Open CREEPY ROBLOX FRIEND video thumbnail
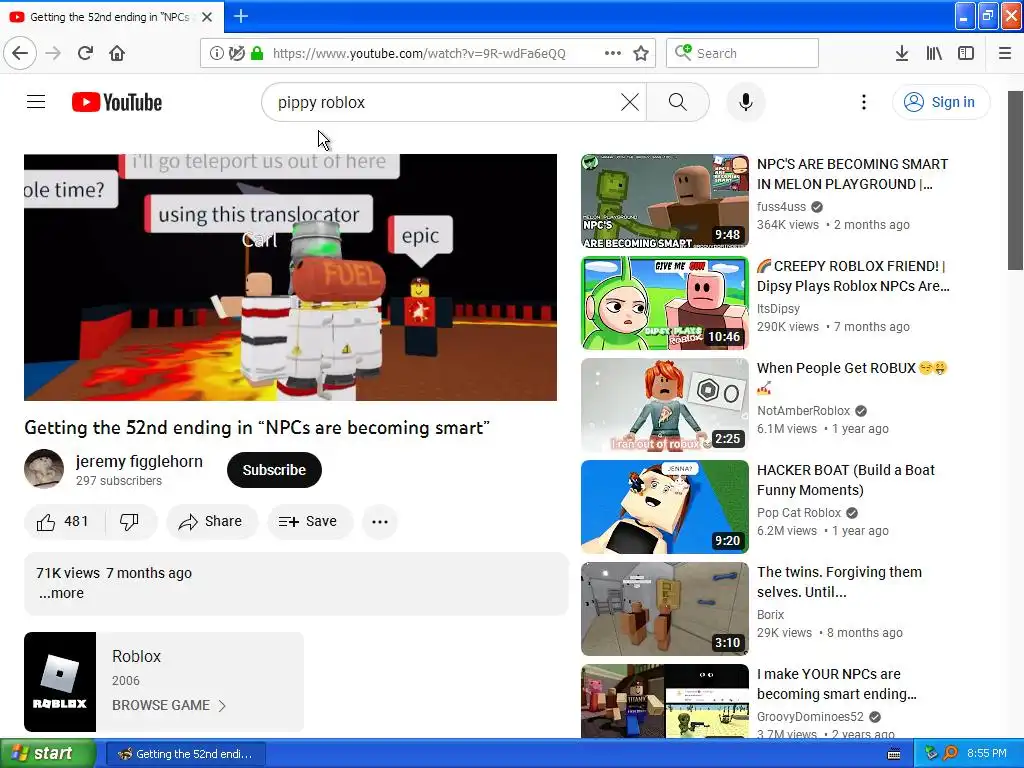 (665, 303)
